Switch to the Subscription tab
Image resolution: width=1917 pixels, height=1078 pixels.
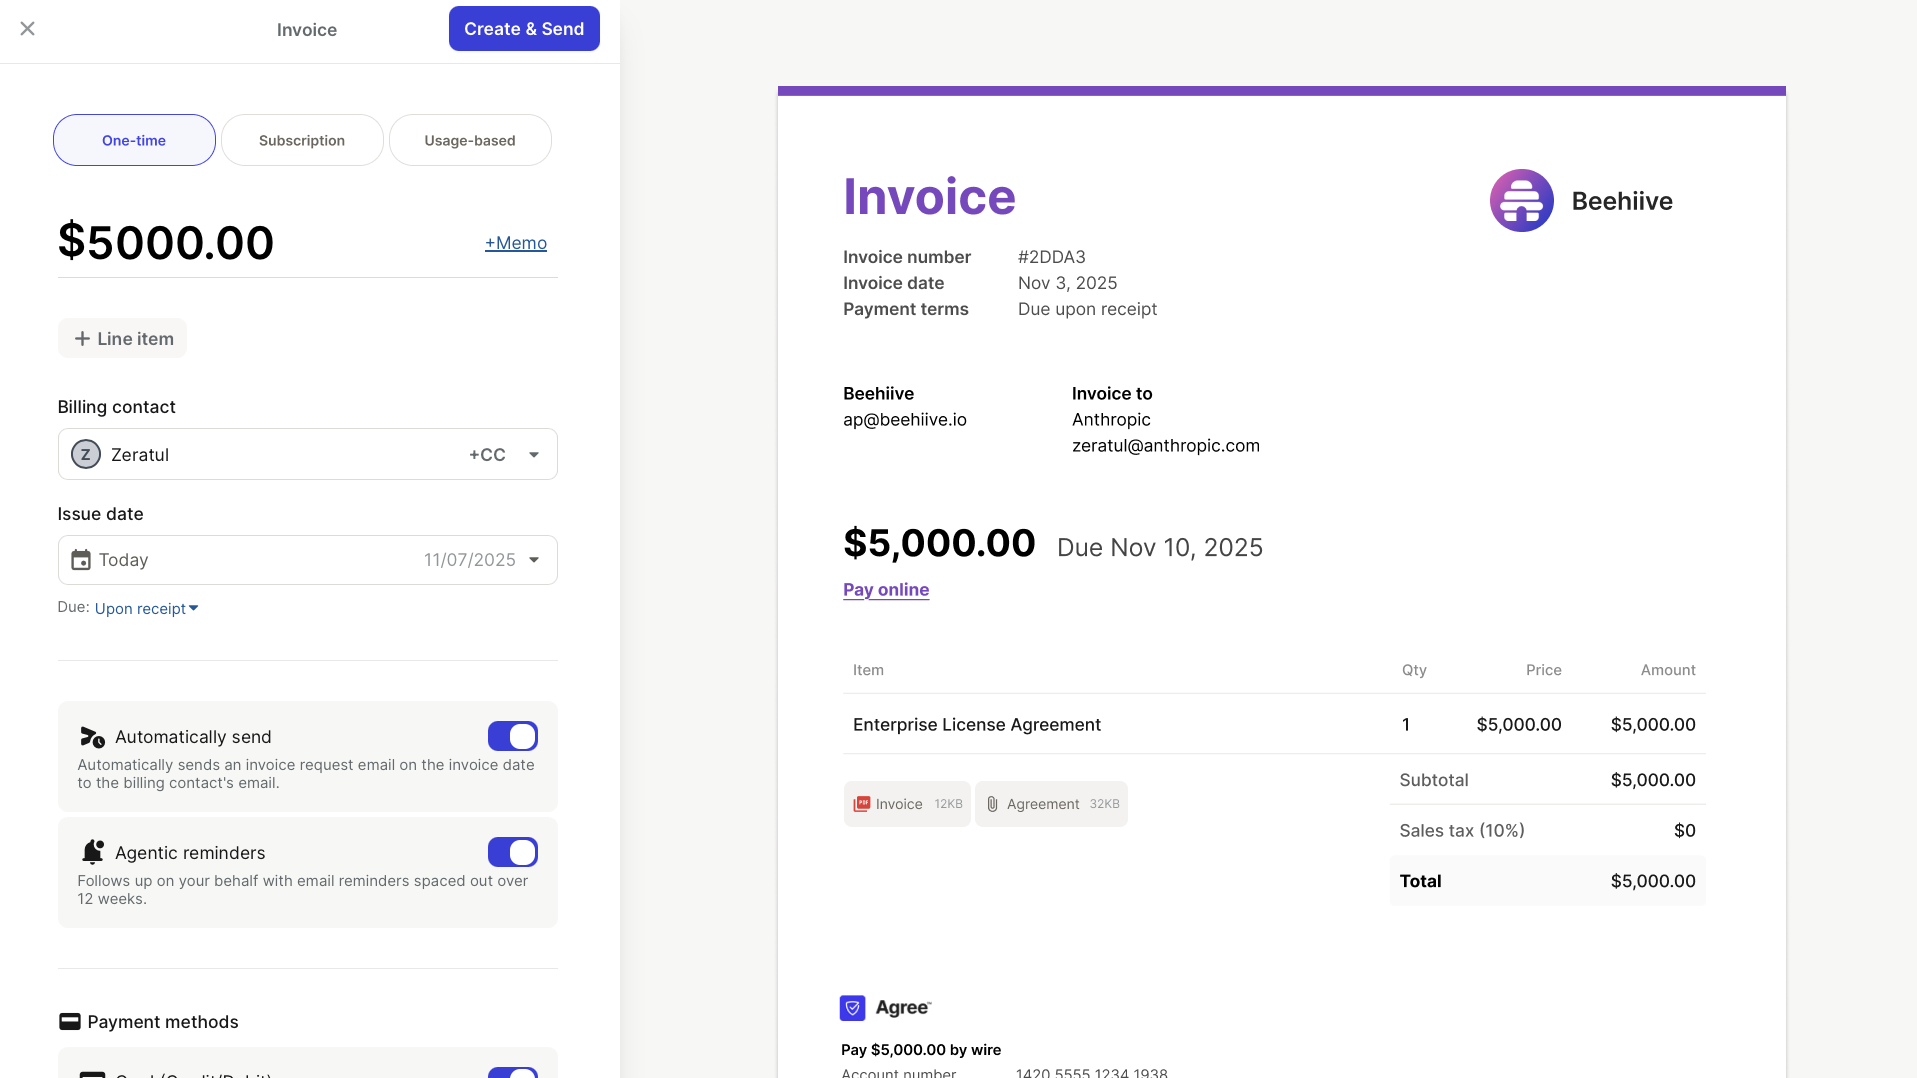[302, 140]
